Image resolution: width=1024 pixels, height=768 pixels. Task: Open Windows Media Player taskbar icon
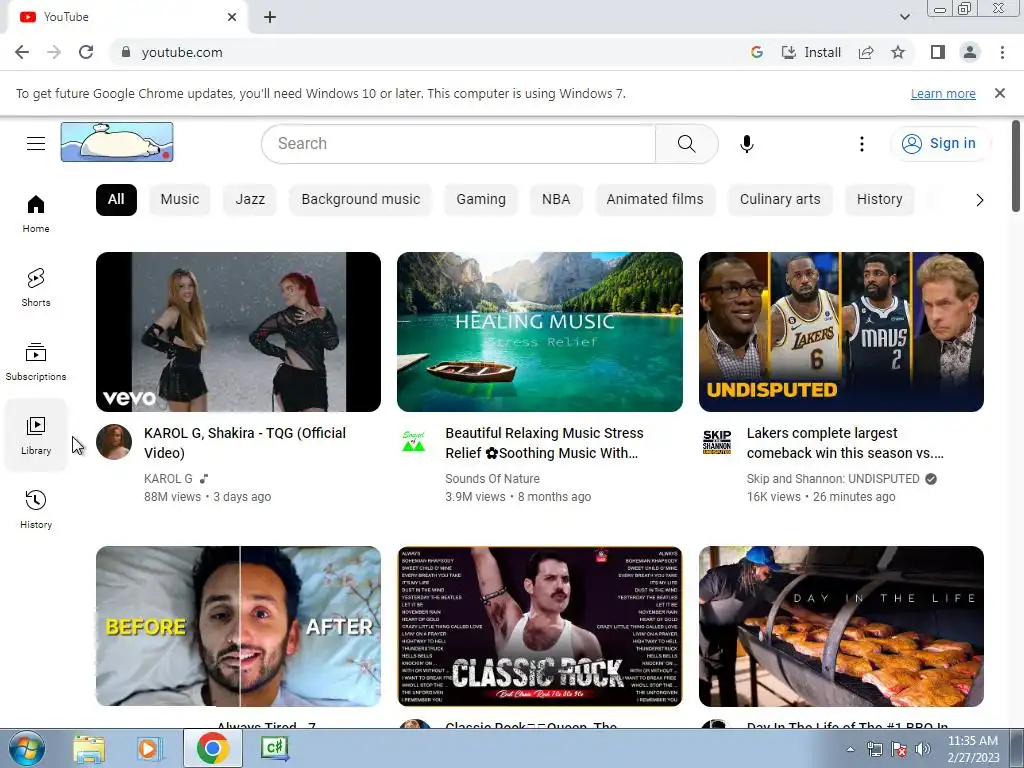[x=150, y=749]
